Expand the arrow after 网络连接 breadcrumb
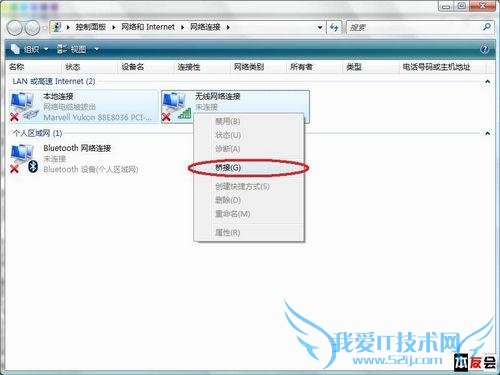 coord(228,27)
